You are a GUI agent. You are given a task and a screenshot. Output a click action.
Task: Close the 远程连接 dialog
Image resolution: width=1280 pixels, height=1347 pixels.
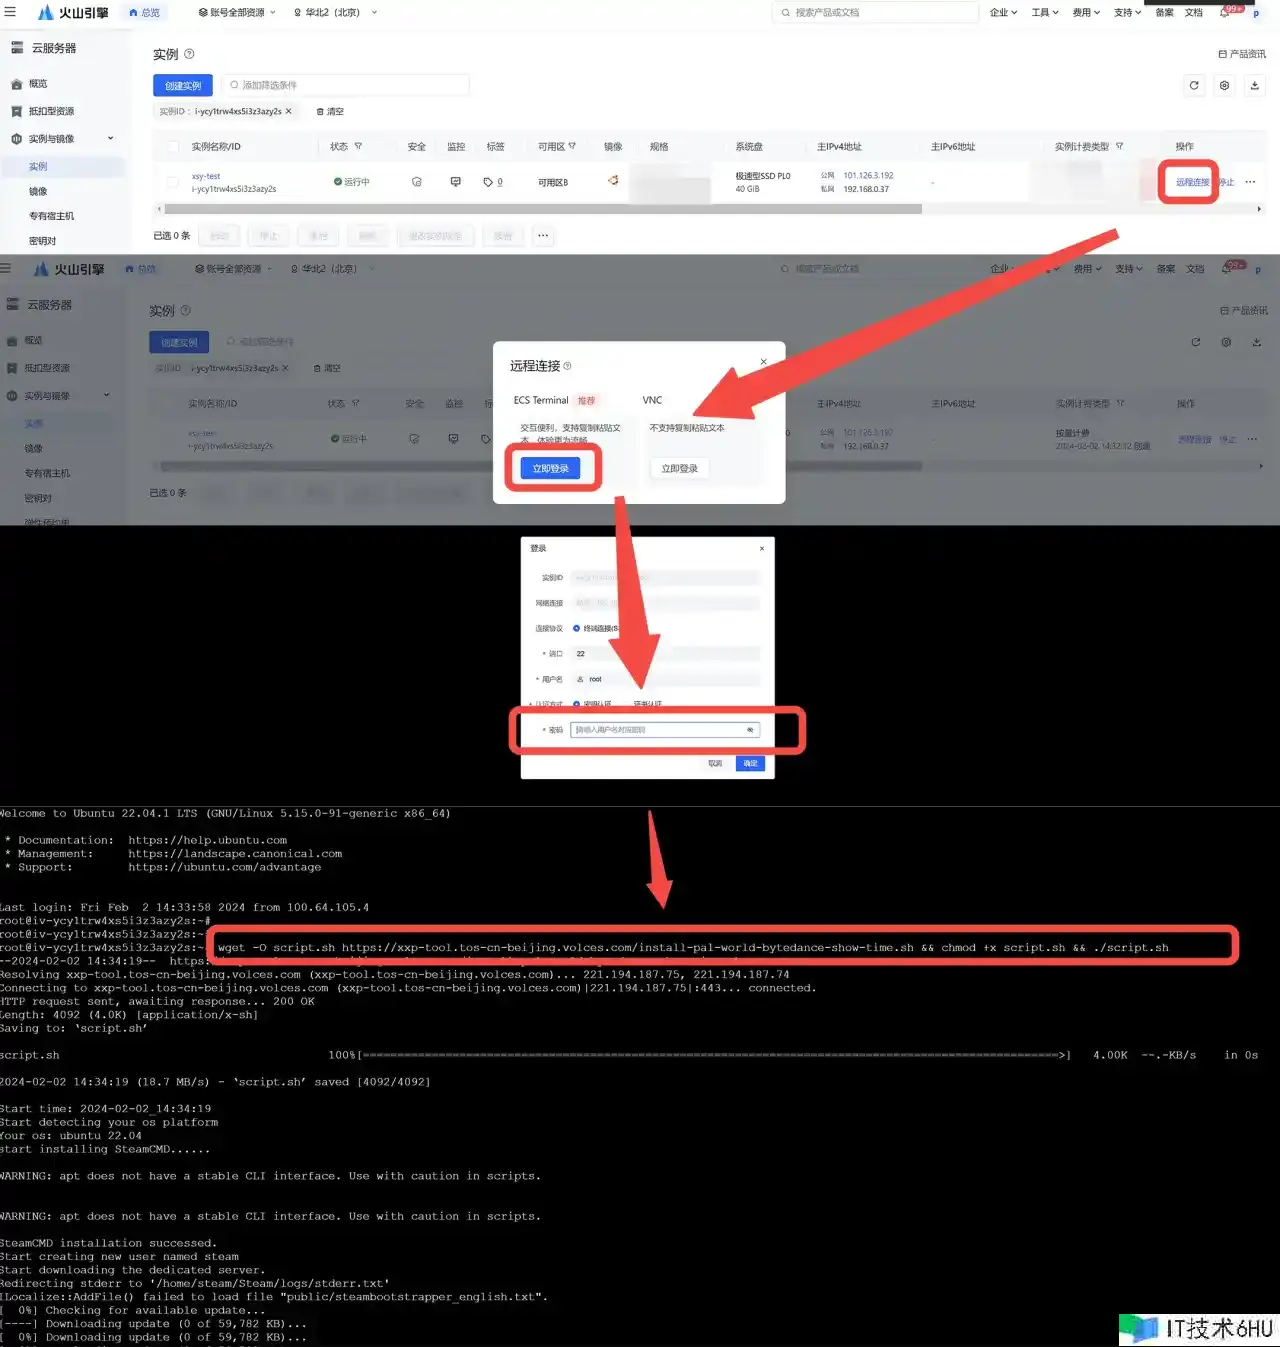[763, 362]
